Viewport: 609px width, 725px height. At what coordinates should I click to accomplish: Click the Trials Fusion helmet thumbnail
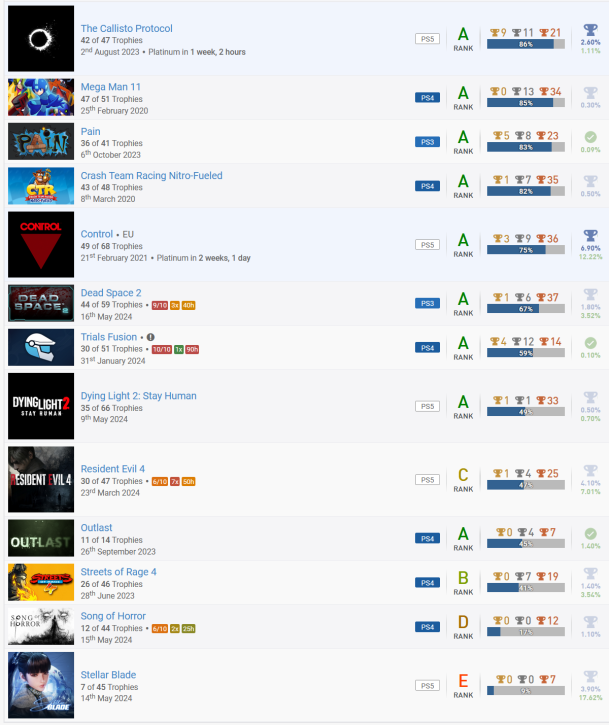(x=41, y=347)
